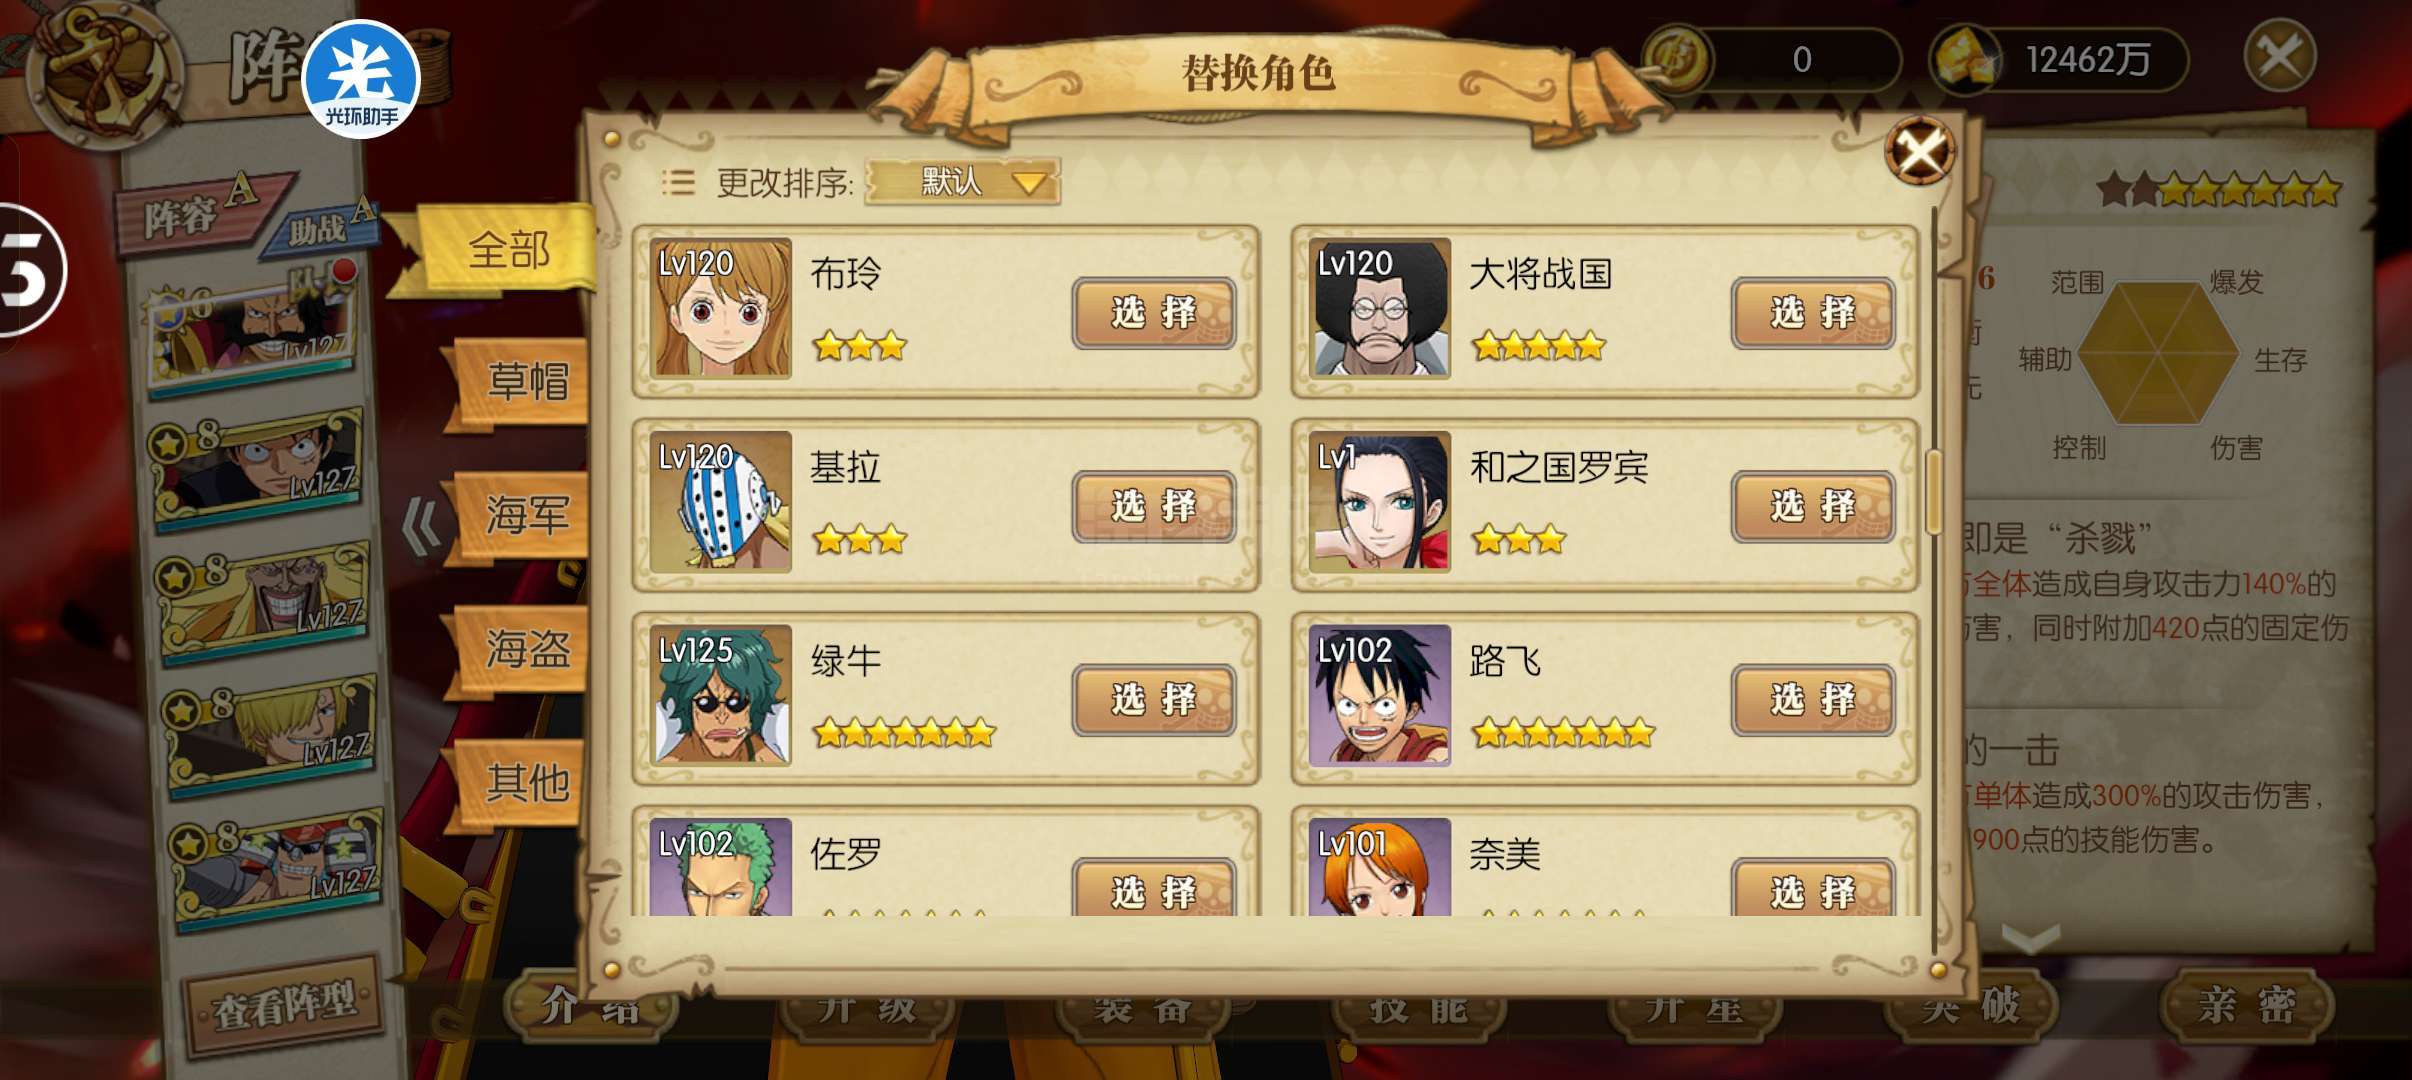Image resolution: width=2412 pixels, height=1080 pixels.
Task: Click the 查看阵型 button
Action: click(x=285, y=1004)
